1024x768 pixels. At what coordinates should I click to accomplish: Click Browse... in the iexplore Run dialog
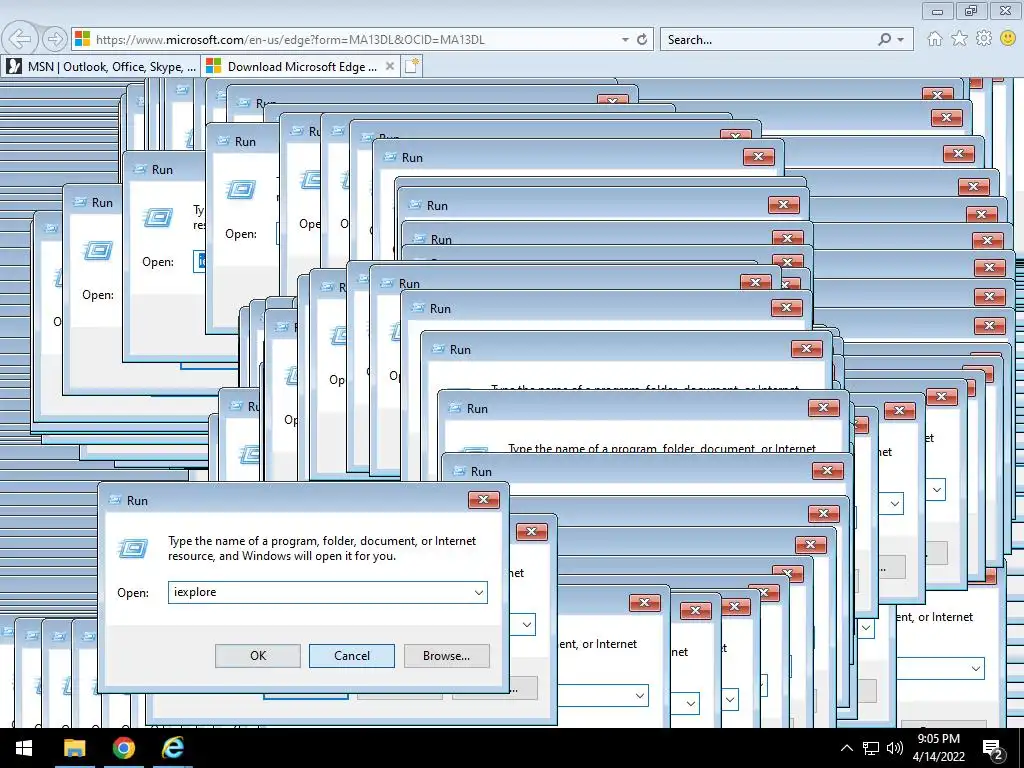click(446, 656)
